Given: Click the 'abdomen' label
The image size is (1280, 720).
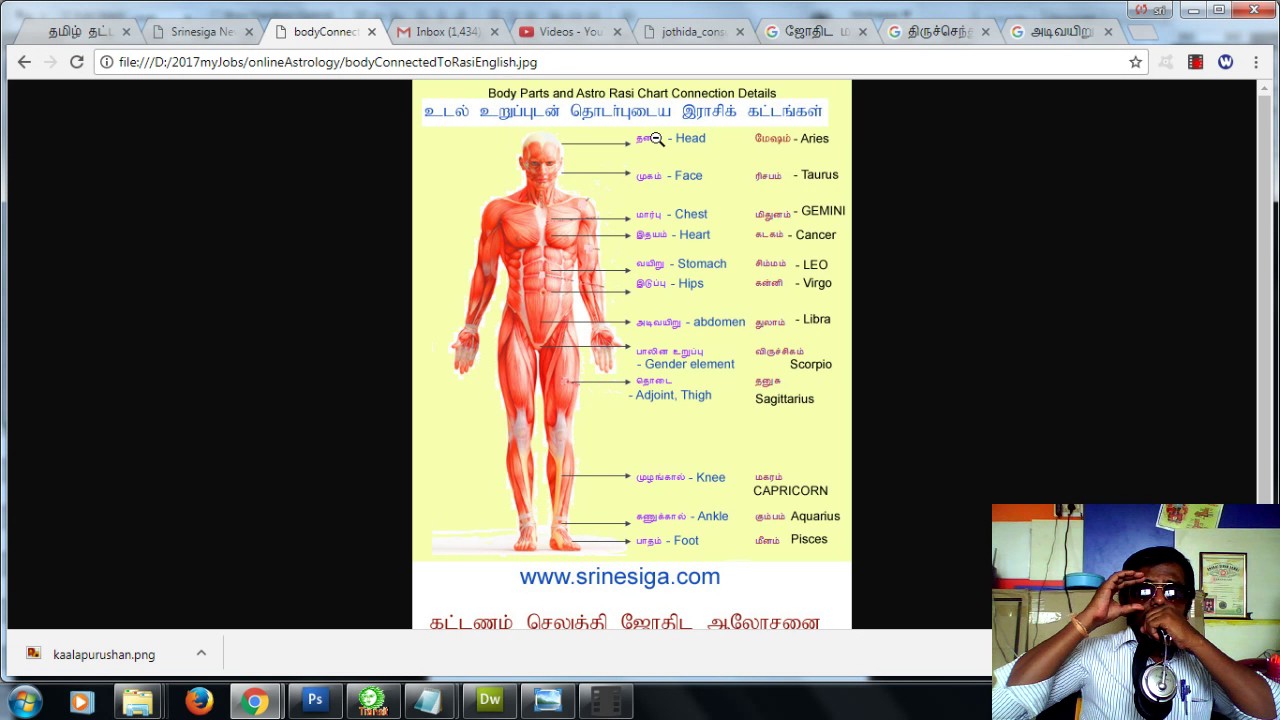Looking at the screenshot, I should coord(719,322).
